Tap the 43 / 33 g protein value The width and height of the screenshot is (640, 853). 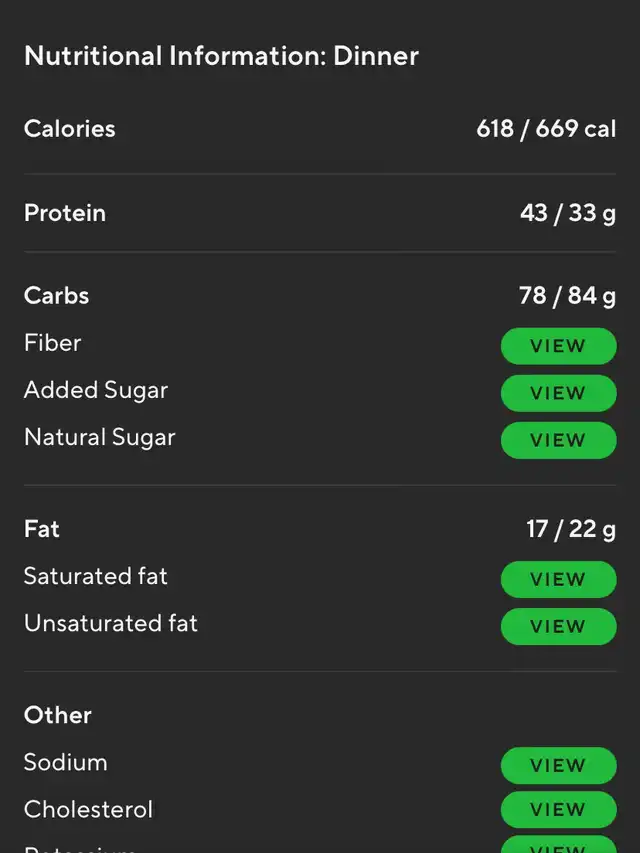click(567, 213)
